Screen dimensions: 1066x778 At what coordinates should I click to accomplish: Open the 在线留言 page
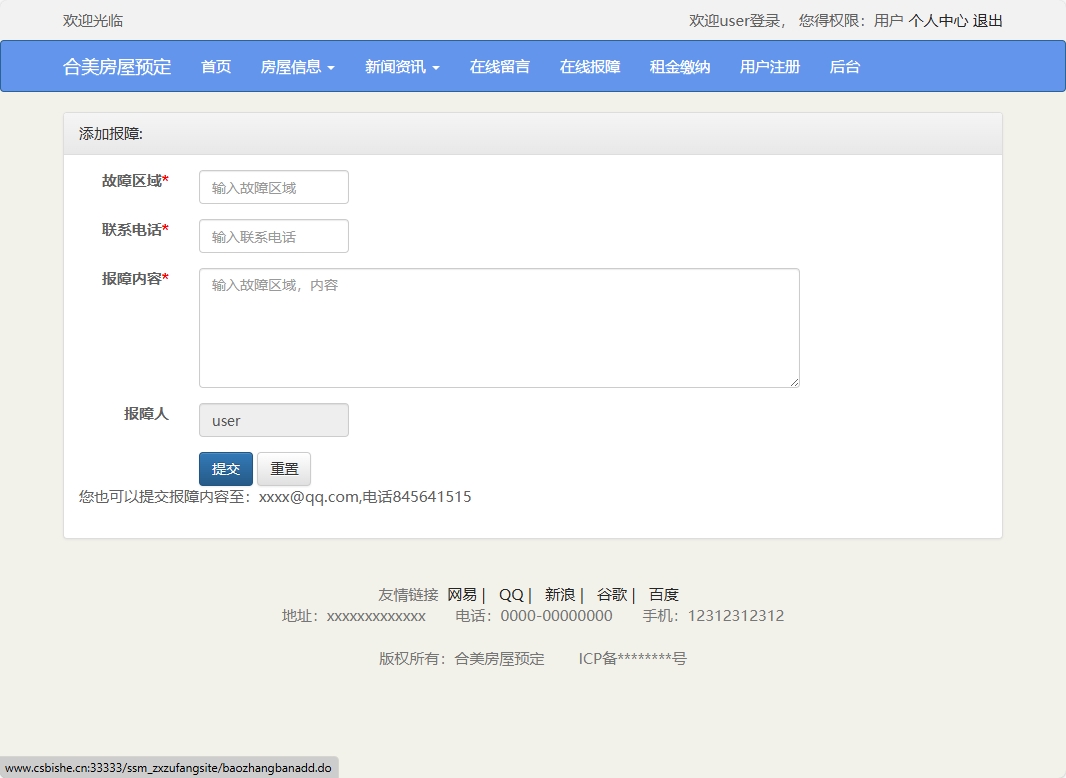[500, 66]
